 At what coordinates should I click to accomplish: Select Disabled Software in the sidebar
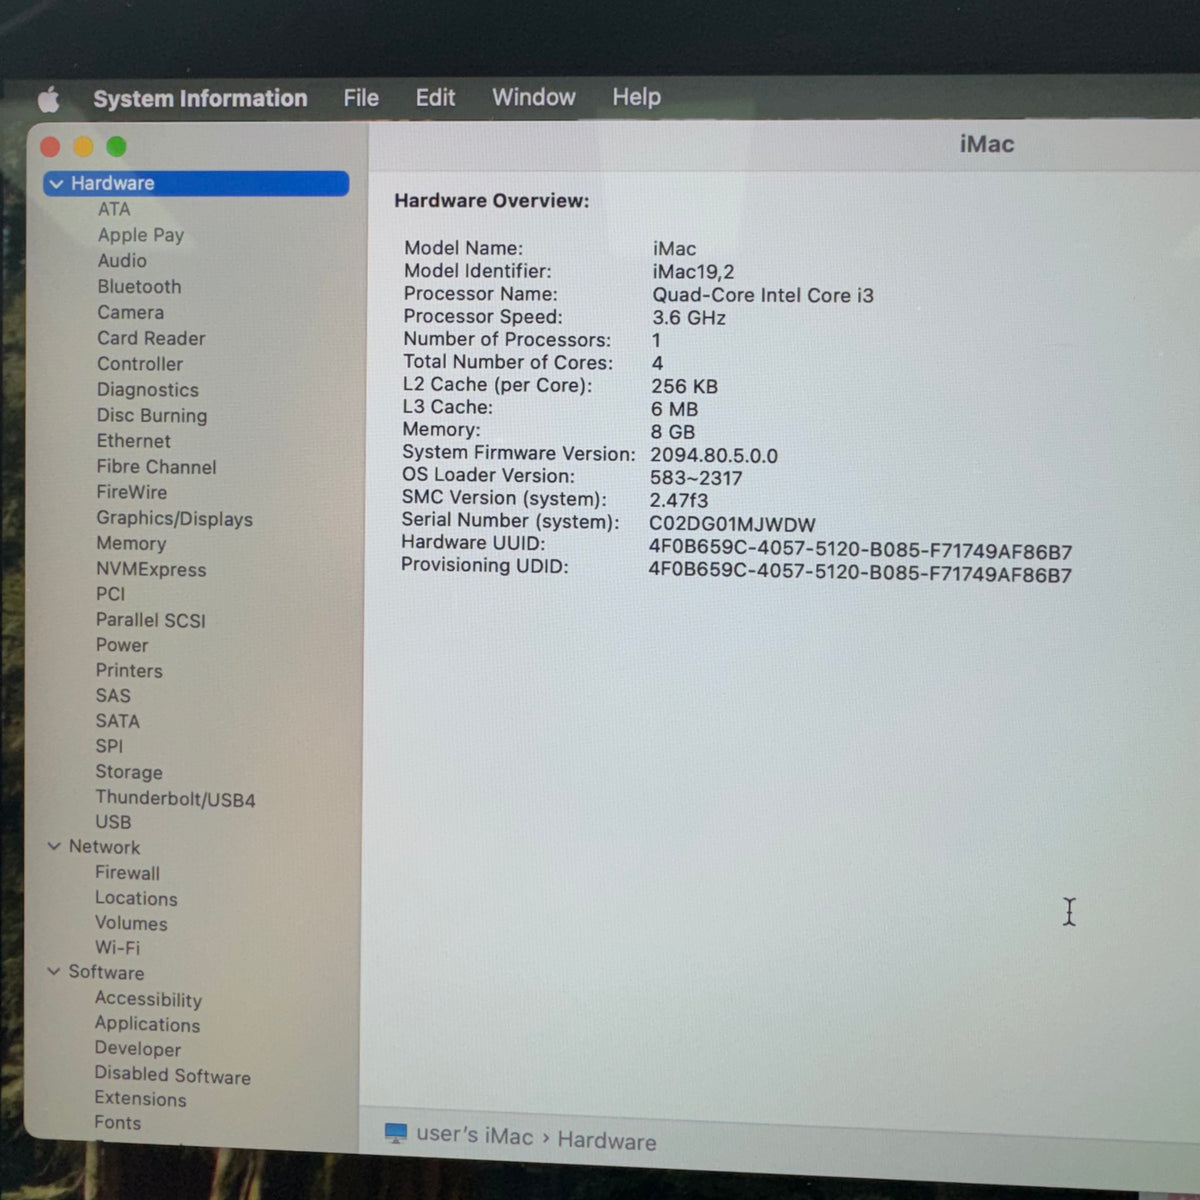172,1075
